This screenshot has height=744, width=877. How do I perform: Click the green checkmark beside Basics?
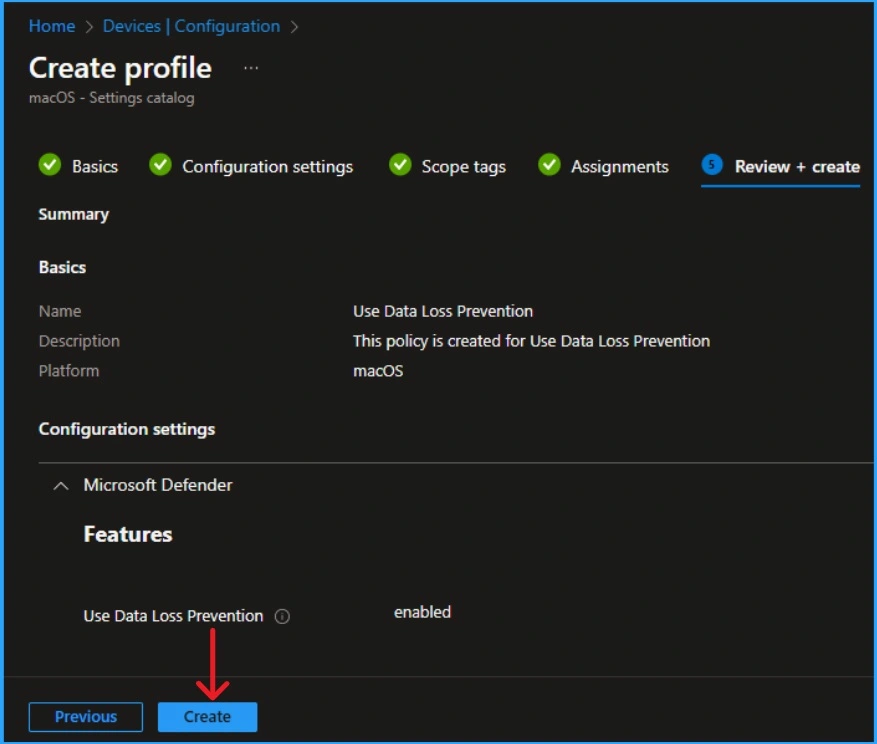50,164
